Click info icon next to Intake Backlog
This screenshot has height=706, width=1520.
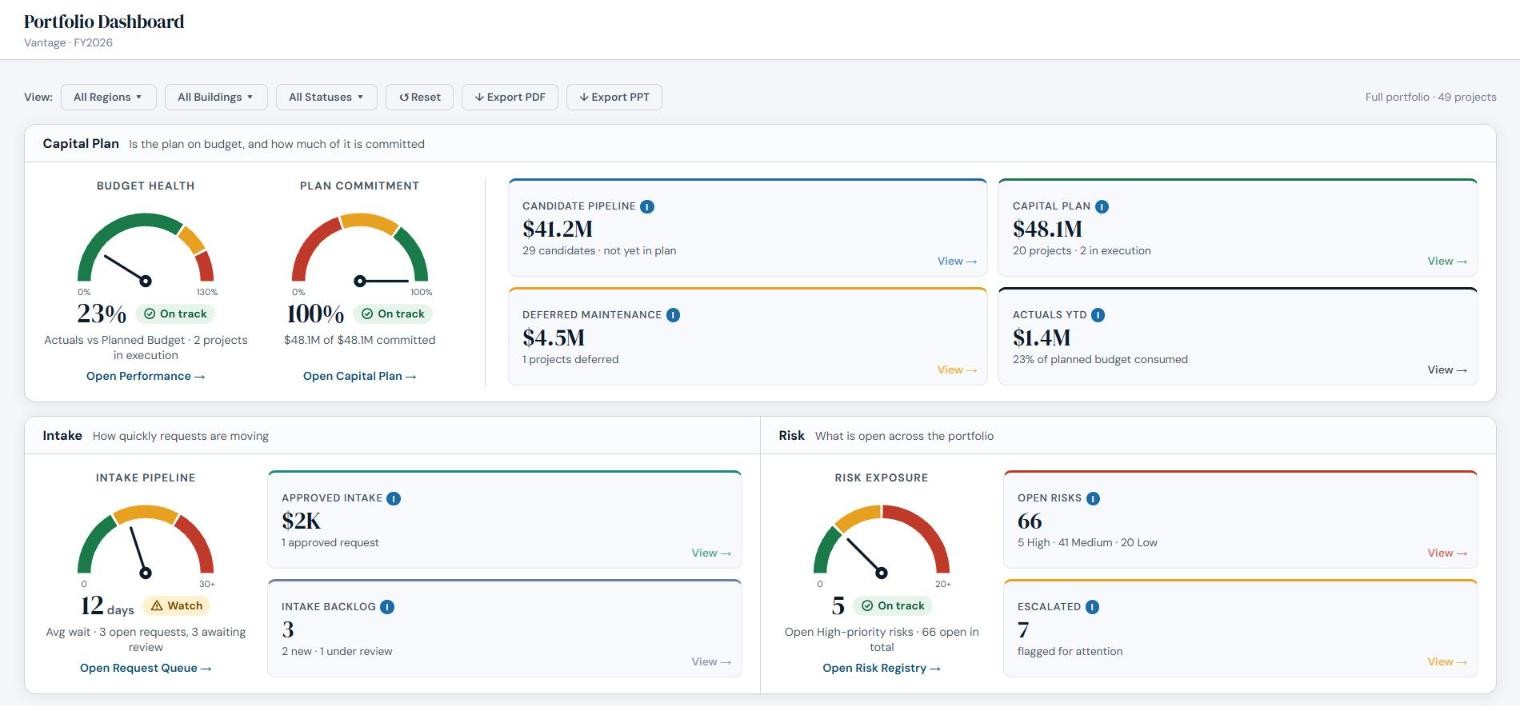coord(387,606)
